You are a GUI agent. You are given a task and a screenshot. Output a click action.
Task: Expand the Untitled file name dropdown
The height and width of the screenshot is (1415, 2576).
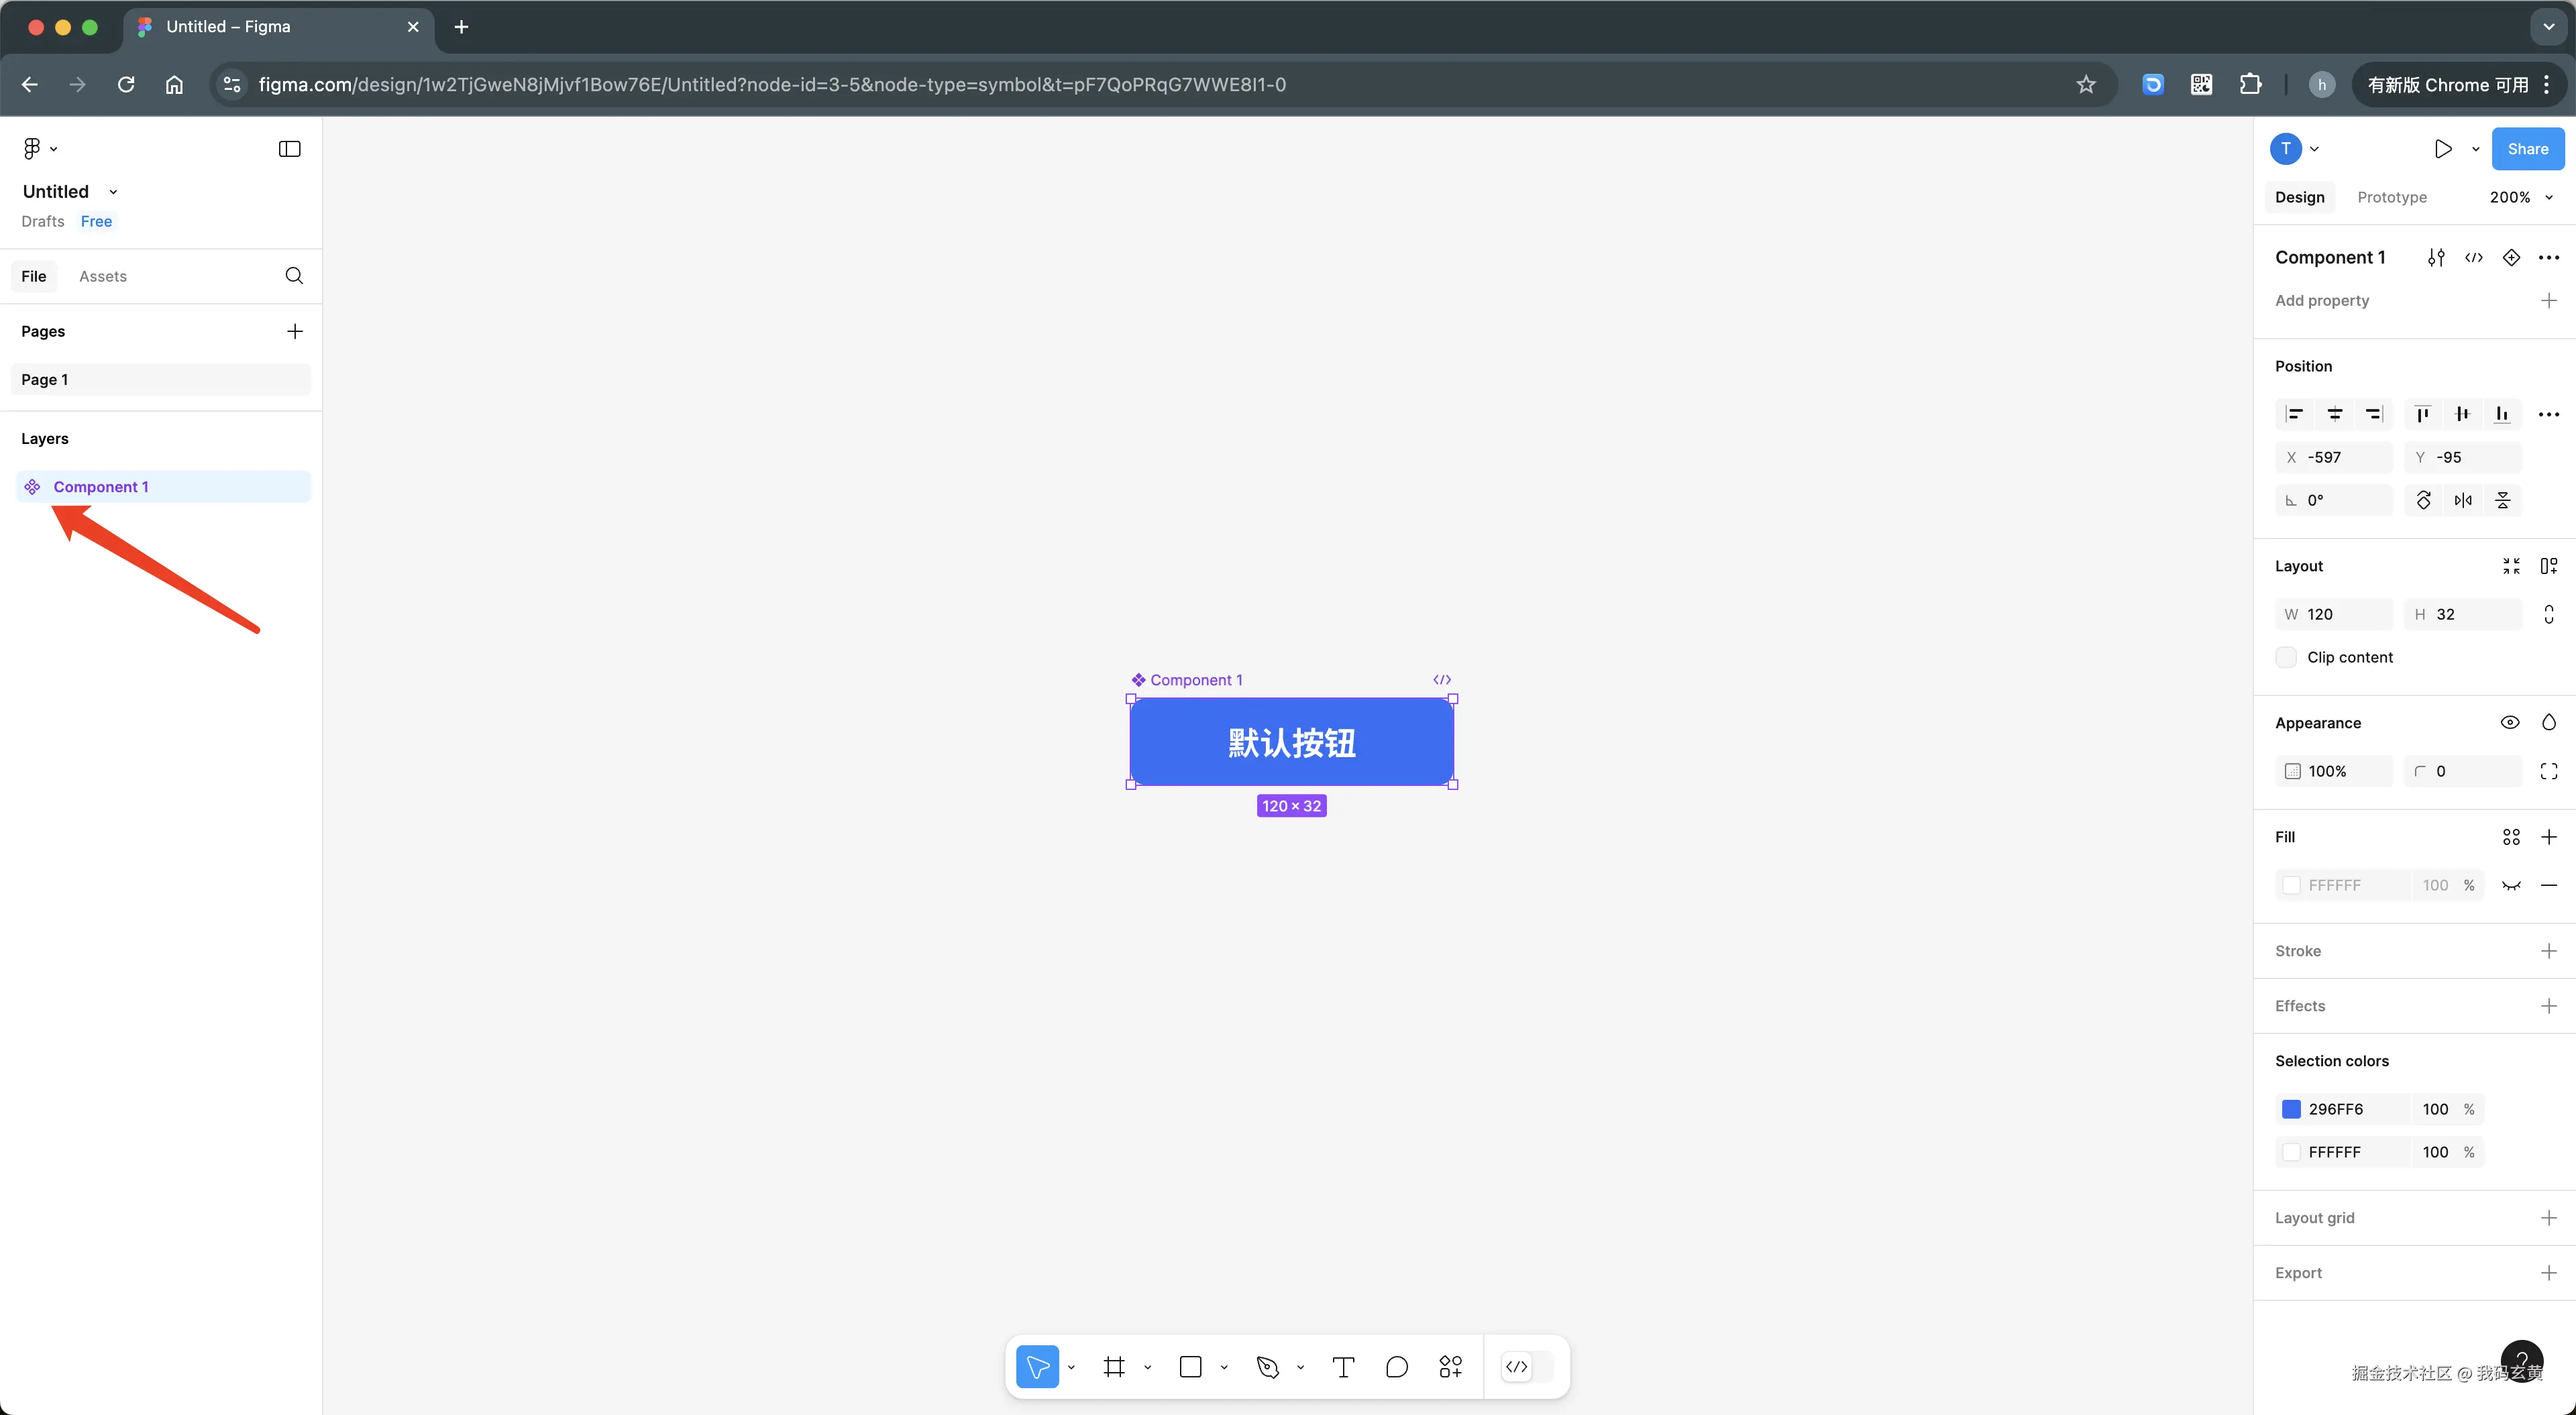(x=113, y=192)
